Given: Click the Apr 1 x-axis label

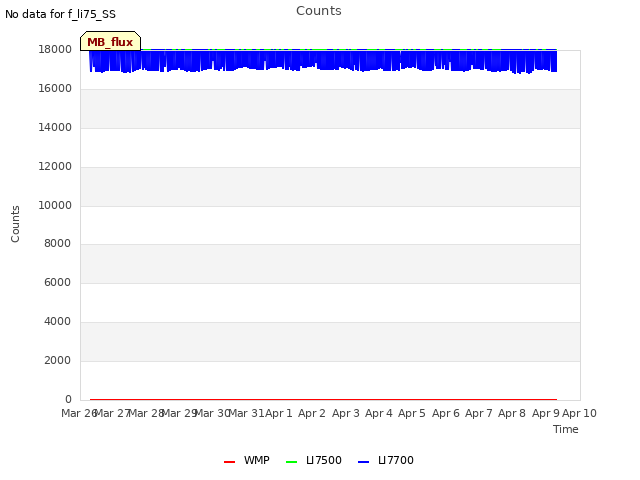Looking at the screenshot, I should tap(279, 413).
